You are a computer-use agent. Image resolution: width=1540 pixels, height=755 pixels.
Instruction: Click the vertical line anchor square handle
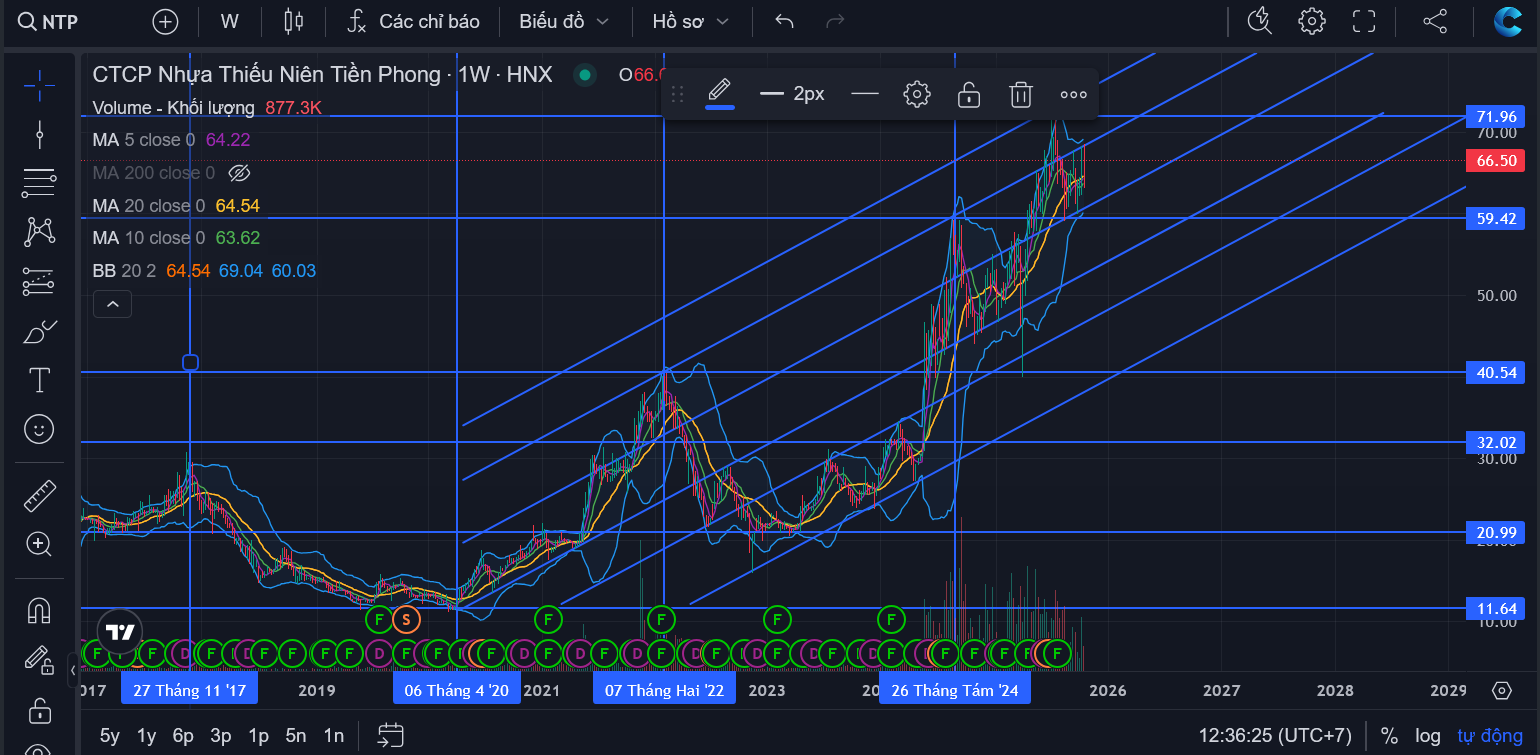[190, 362]
